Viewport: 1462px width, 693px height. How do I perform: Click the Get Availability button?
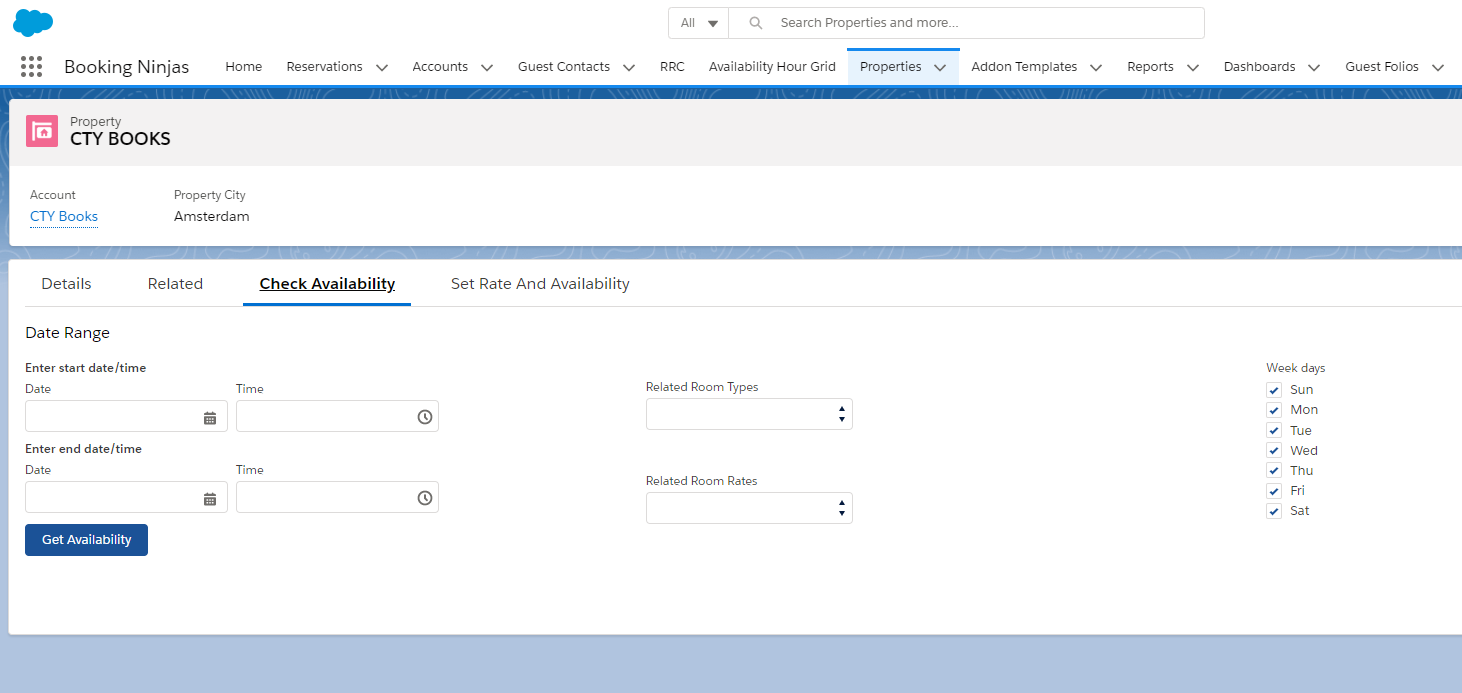coord(86,540)
